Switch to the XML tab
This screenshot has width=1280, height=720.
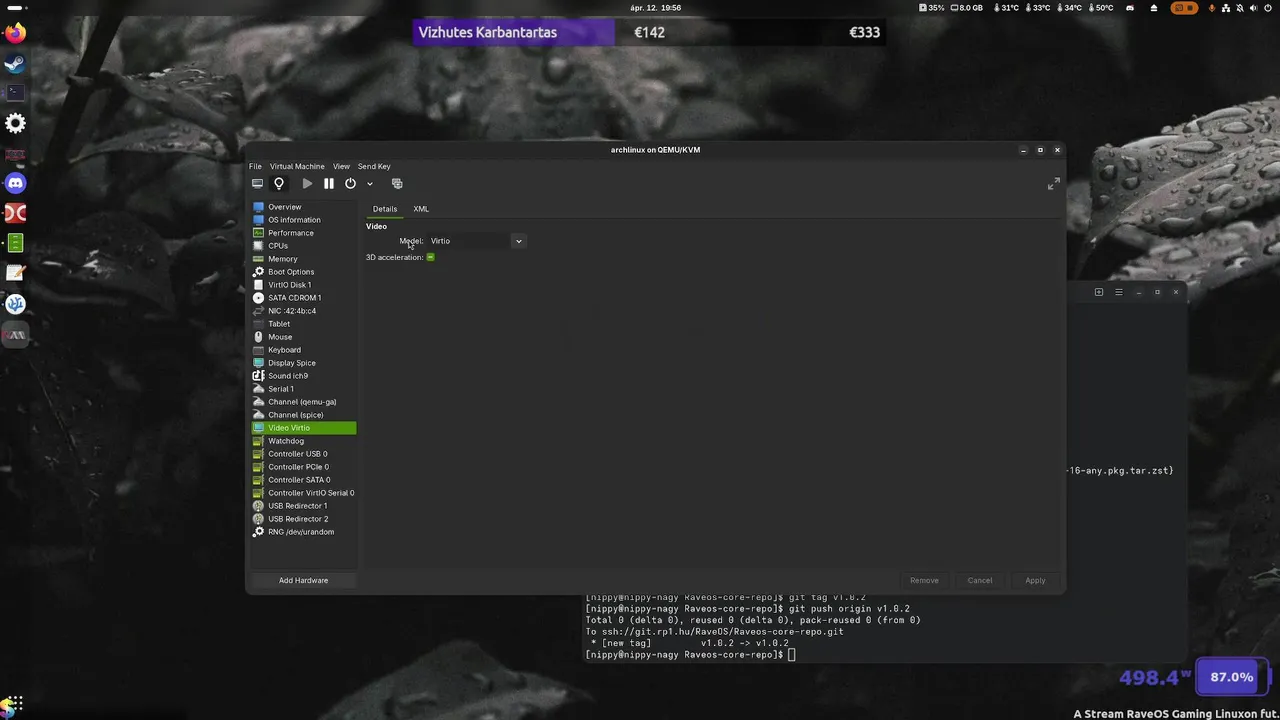pos(421,209)
